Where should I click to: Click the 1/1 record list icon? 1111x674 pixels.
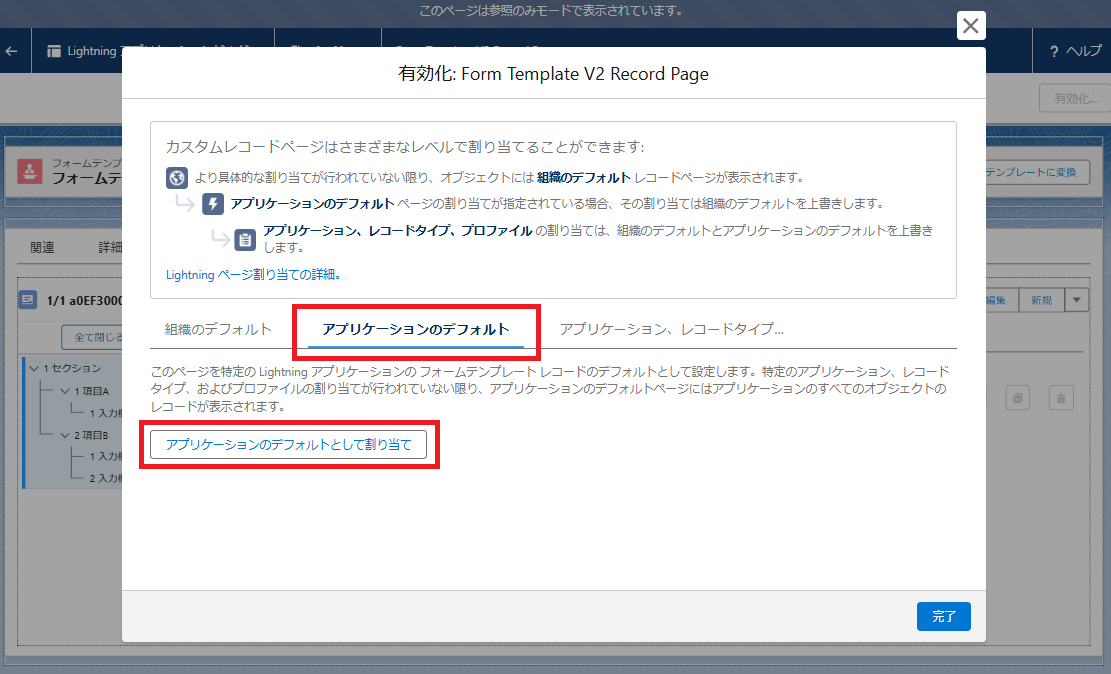(x=28, y=300)
